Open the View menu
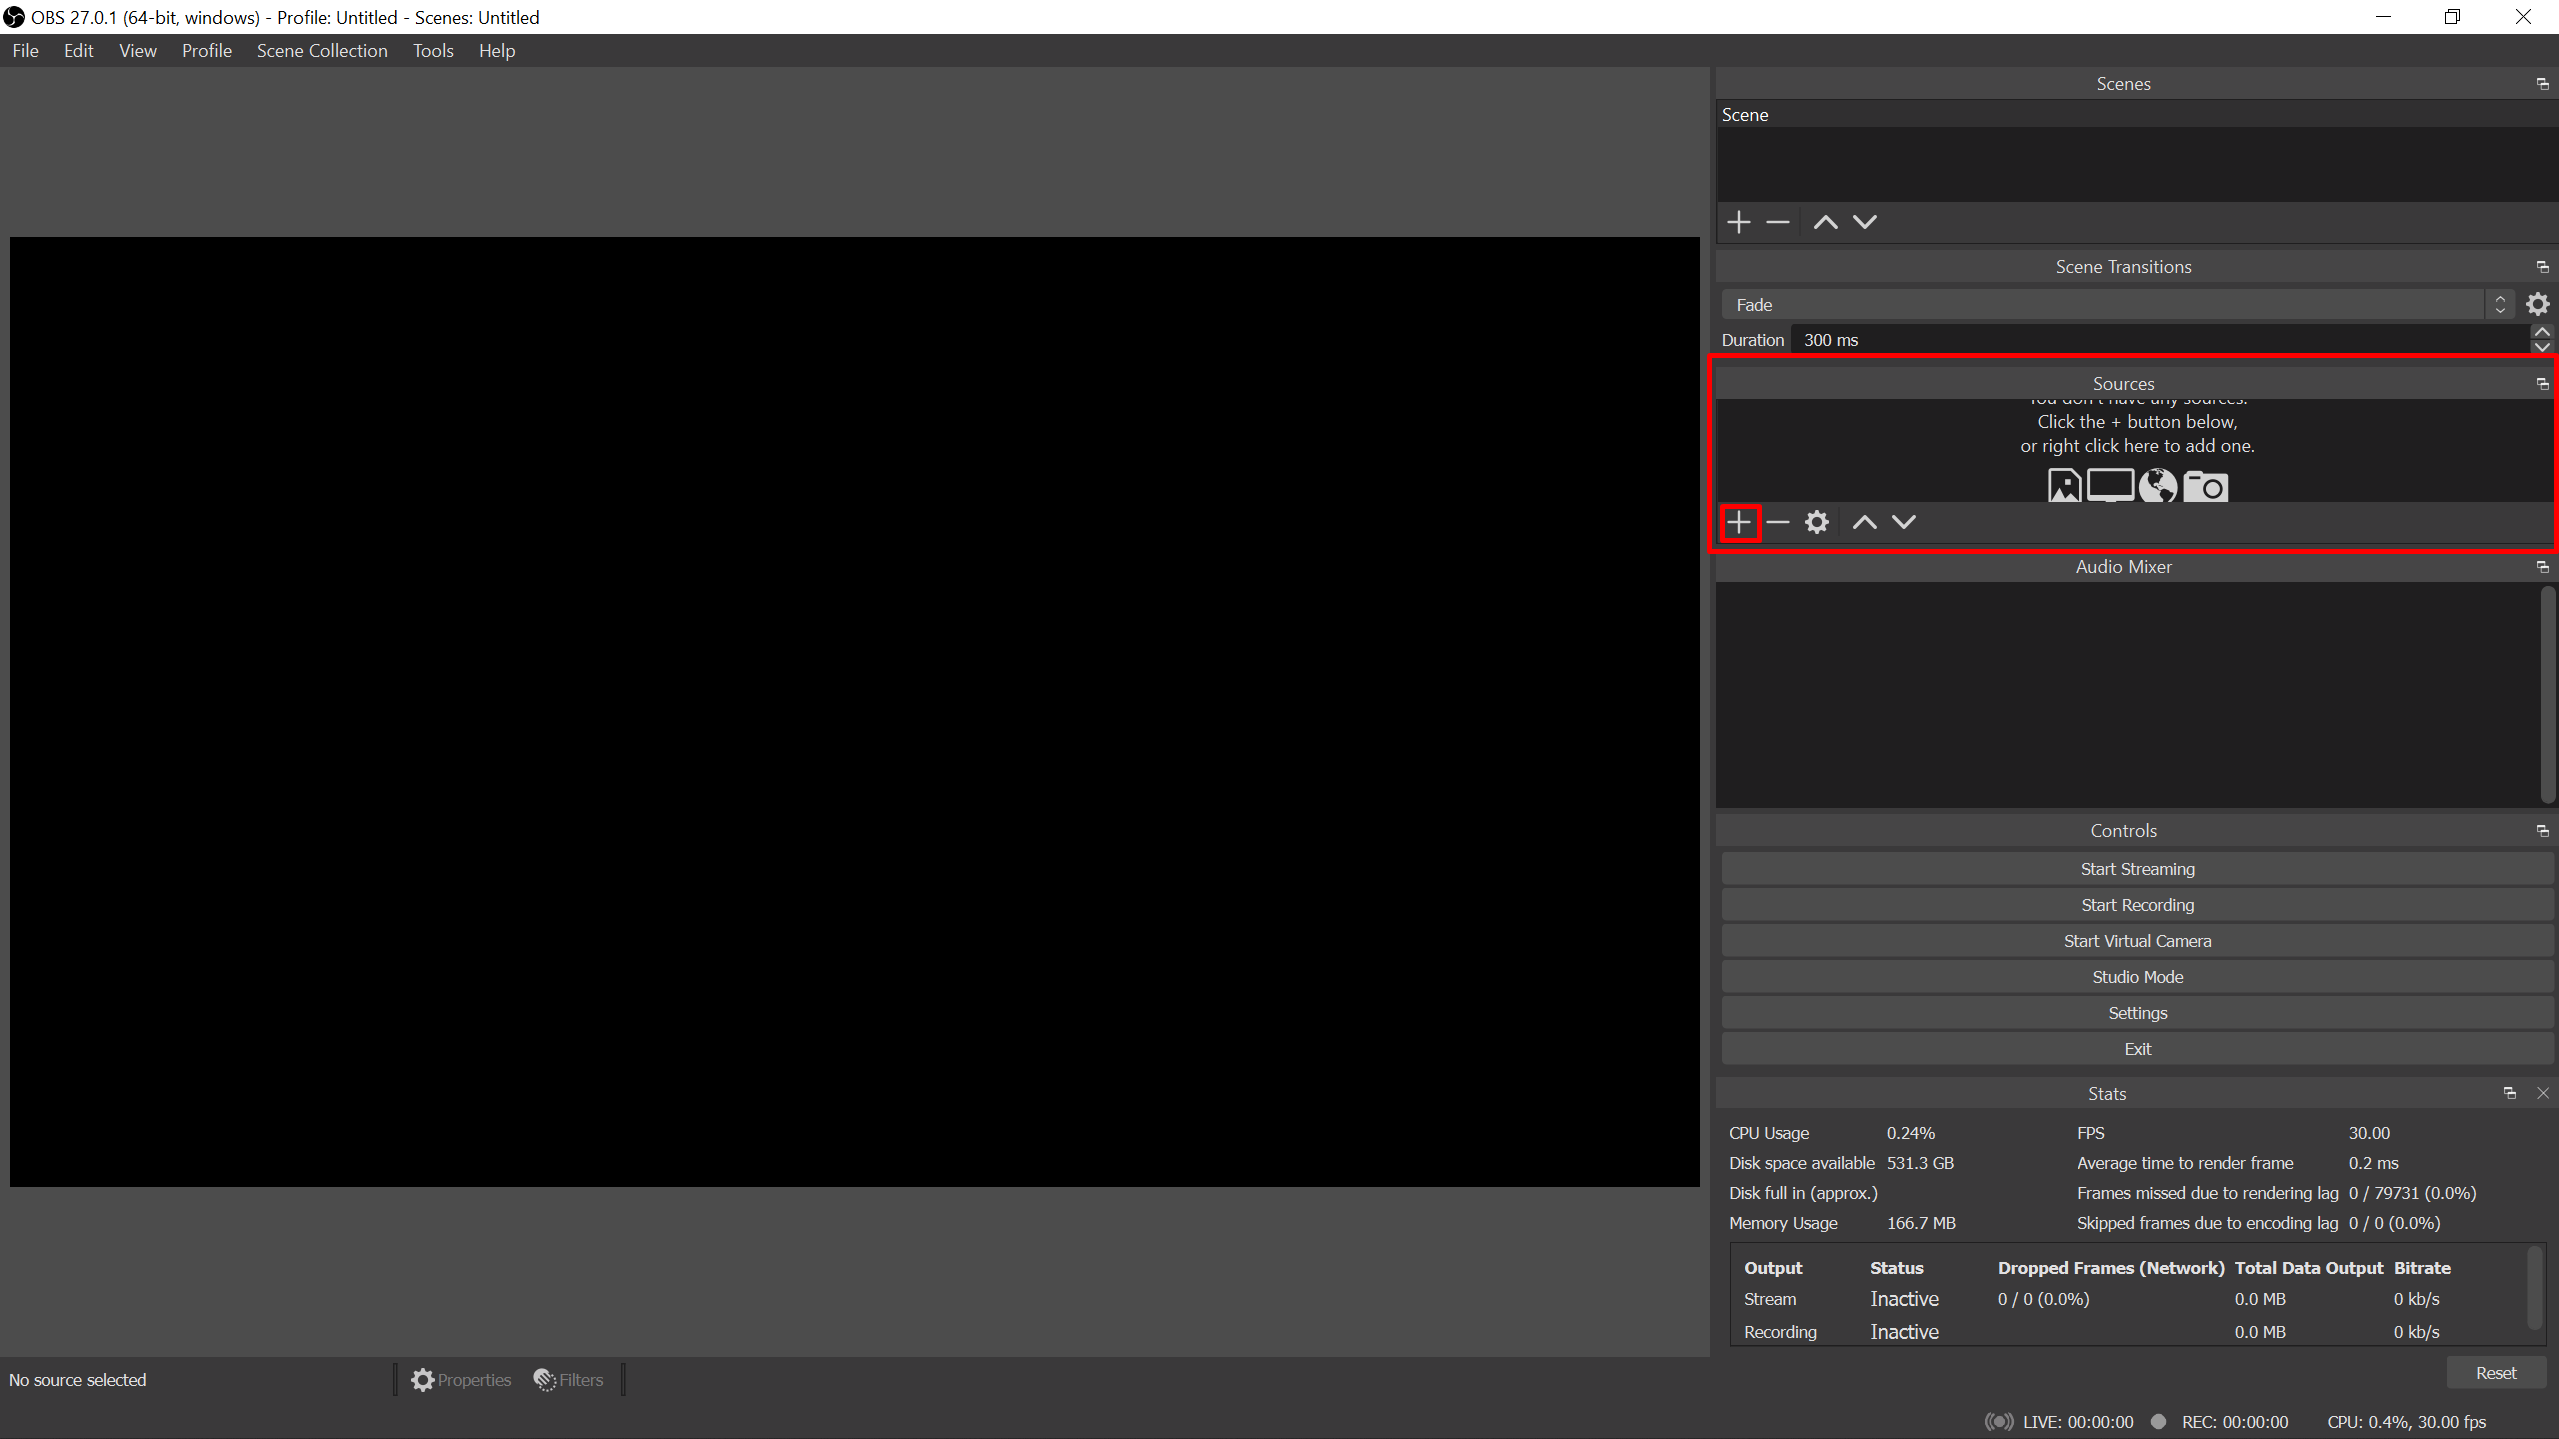2559x1439 pixels. point(138,51)
